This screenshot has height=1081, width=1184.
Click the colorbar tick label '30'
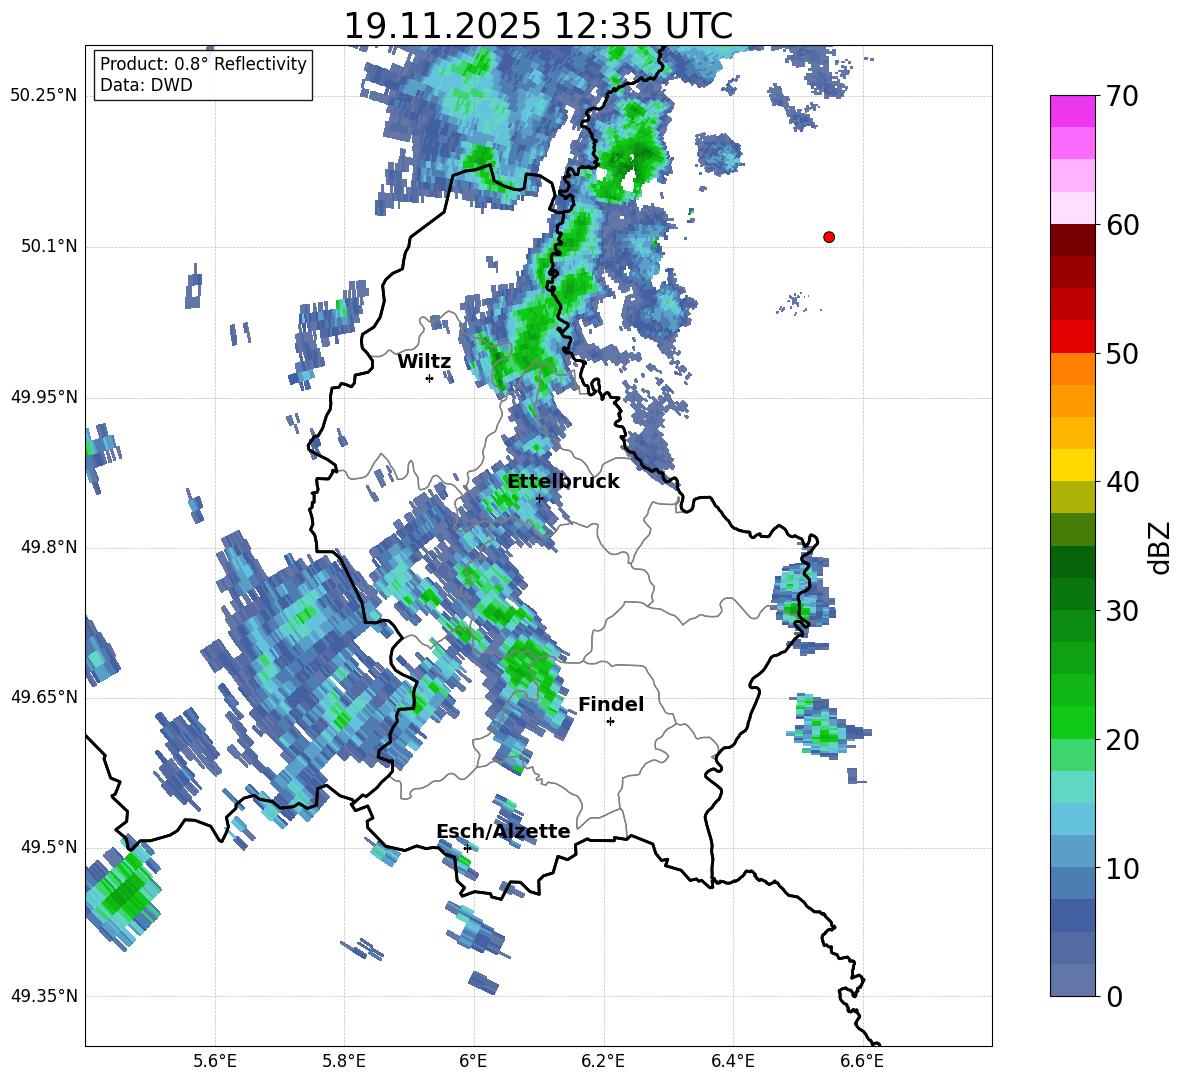tap(1122, 611)
